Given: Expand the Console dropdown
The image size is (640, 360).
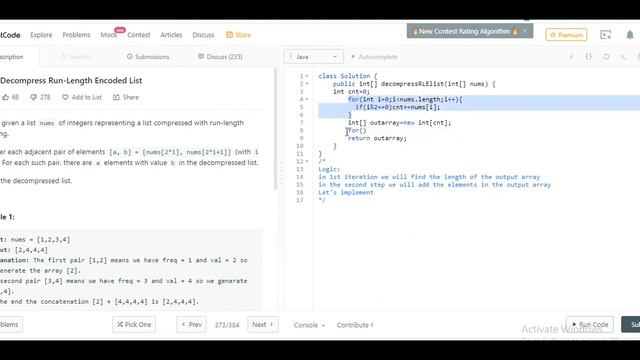Looking at the screenshot, I should [309, 325].
